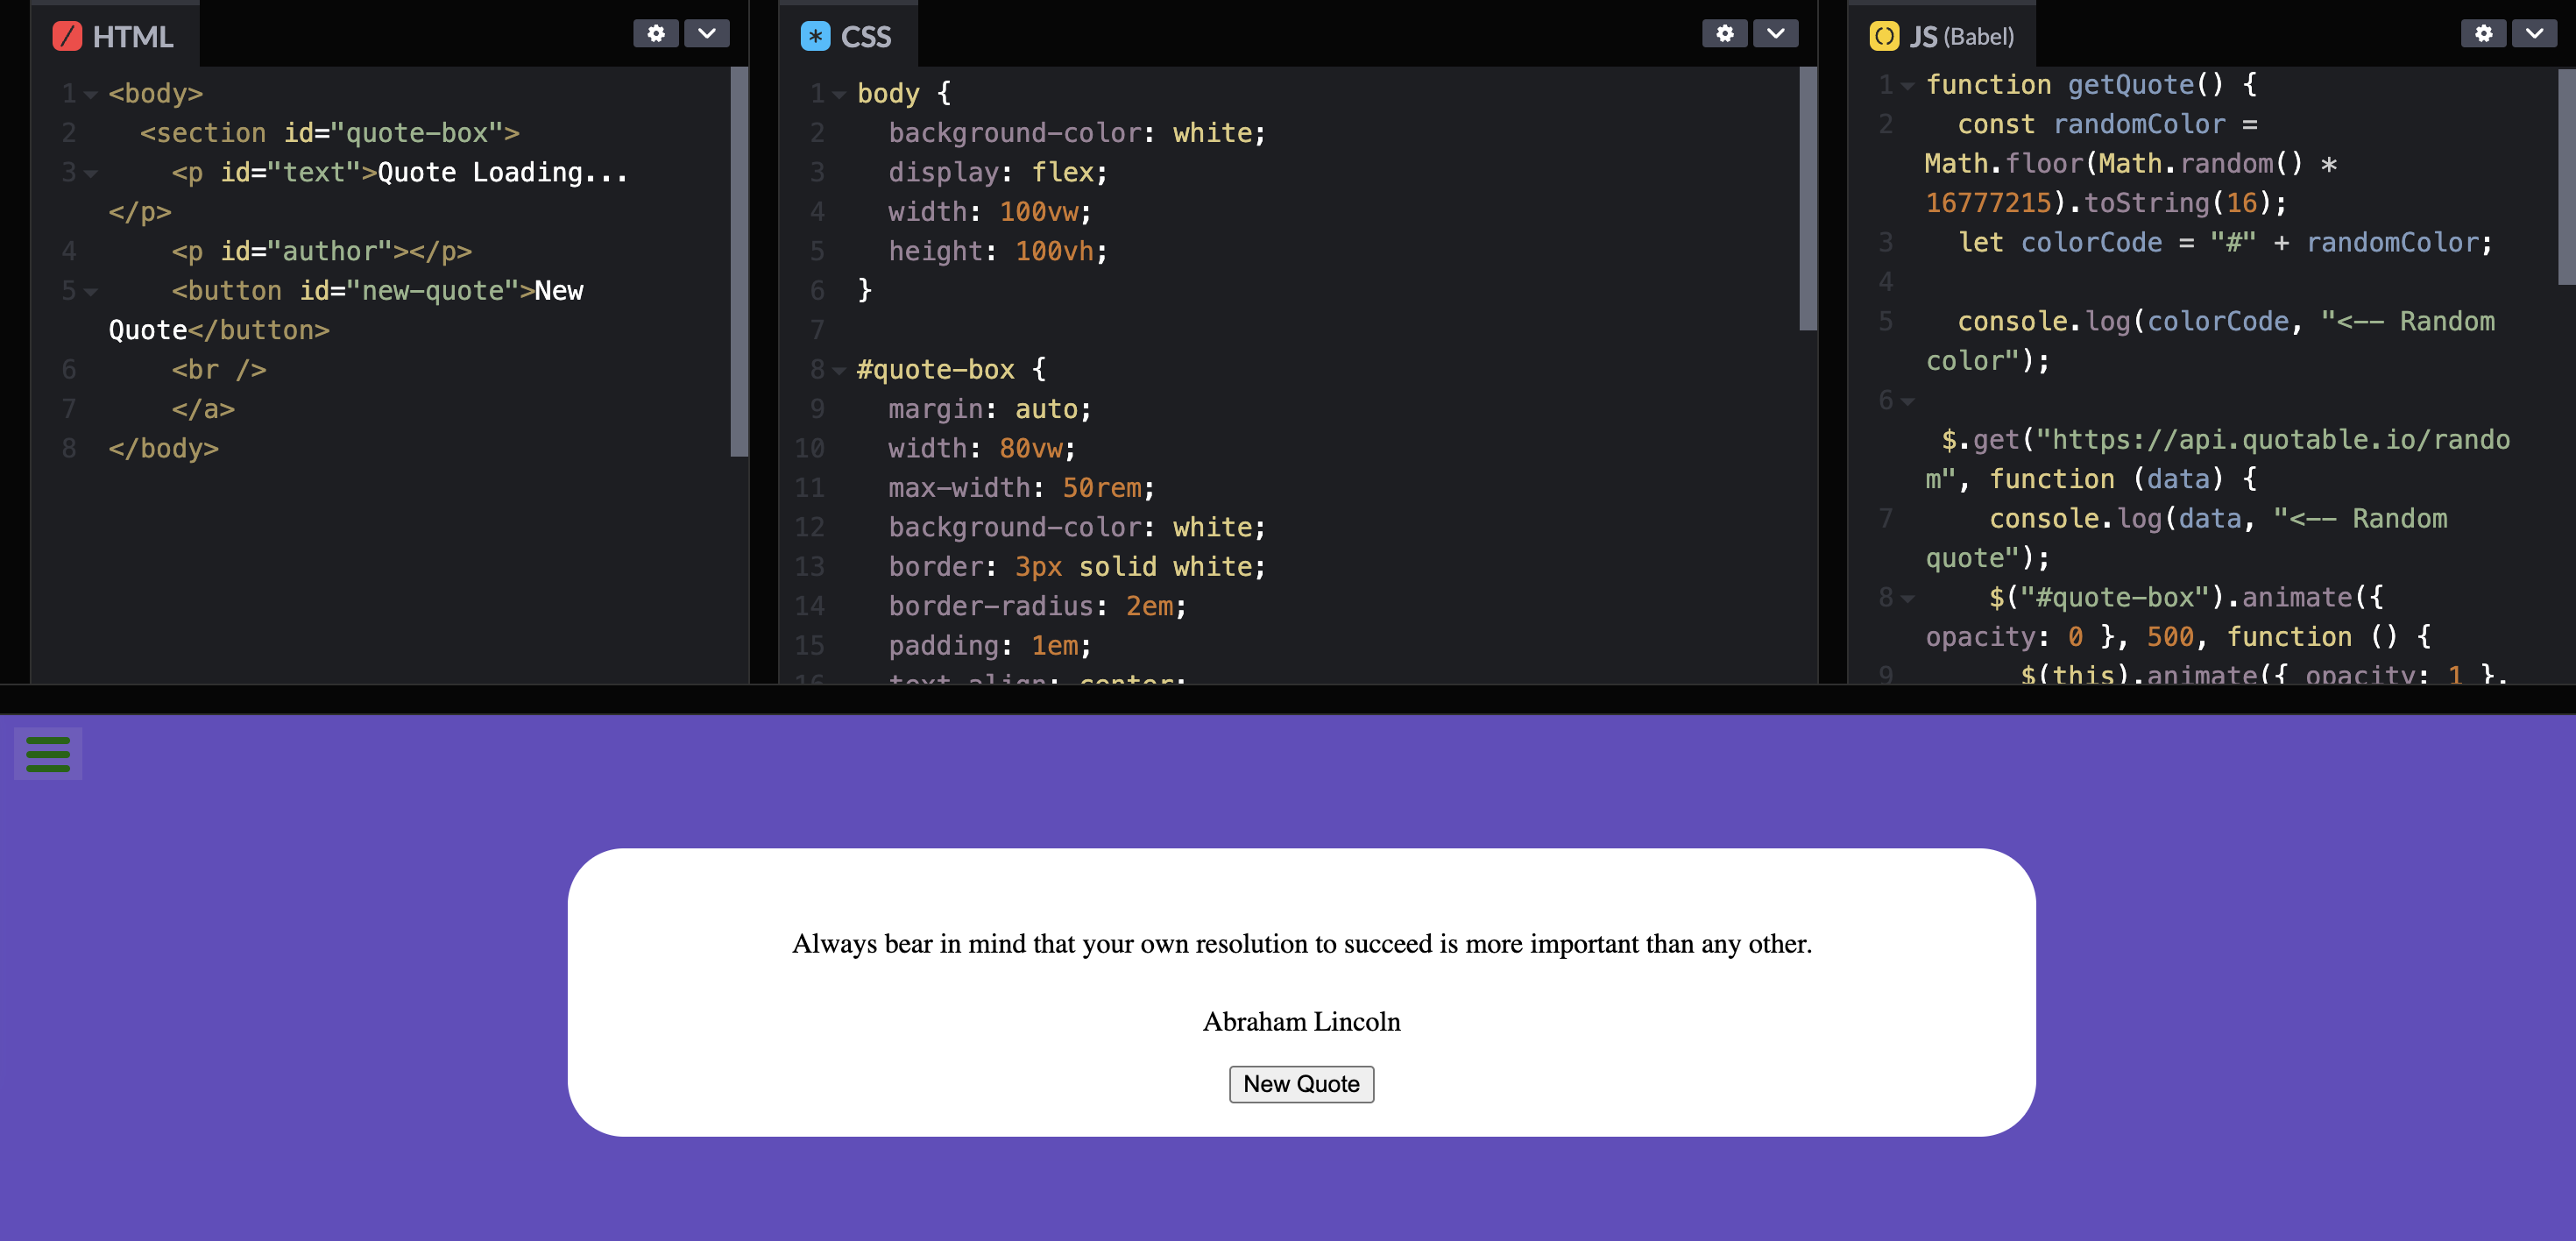Screen dimensions: 2576x1241
Task: Click the Abraham Lincoln author text
Action: click(1301, 1022)
